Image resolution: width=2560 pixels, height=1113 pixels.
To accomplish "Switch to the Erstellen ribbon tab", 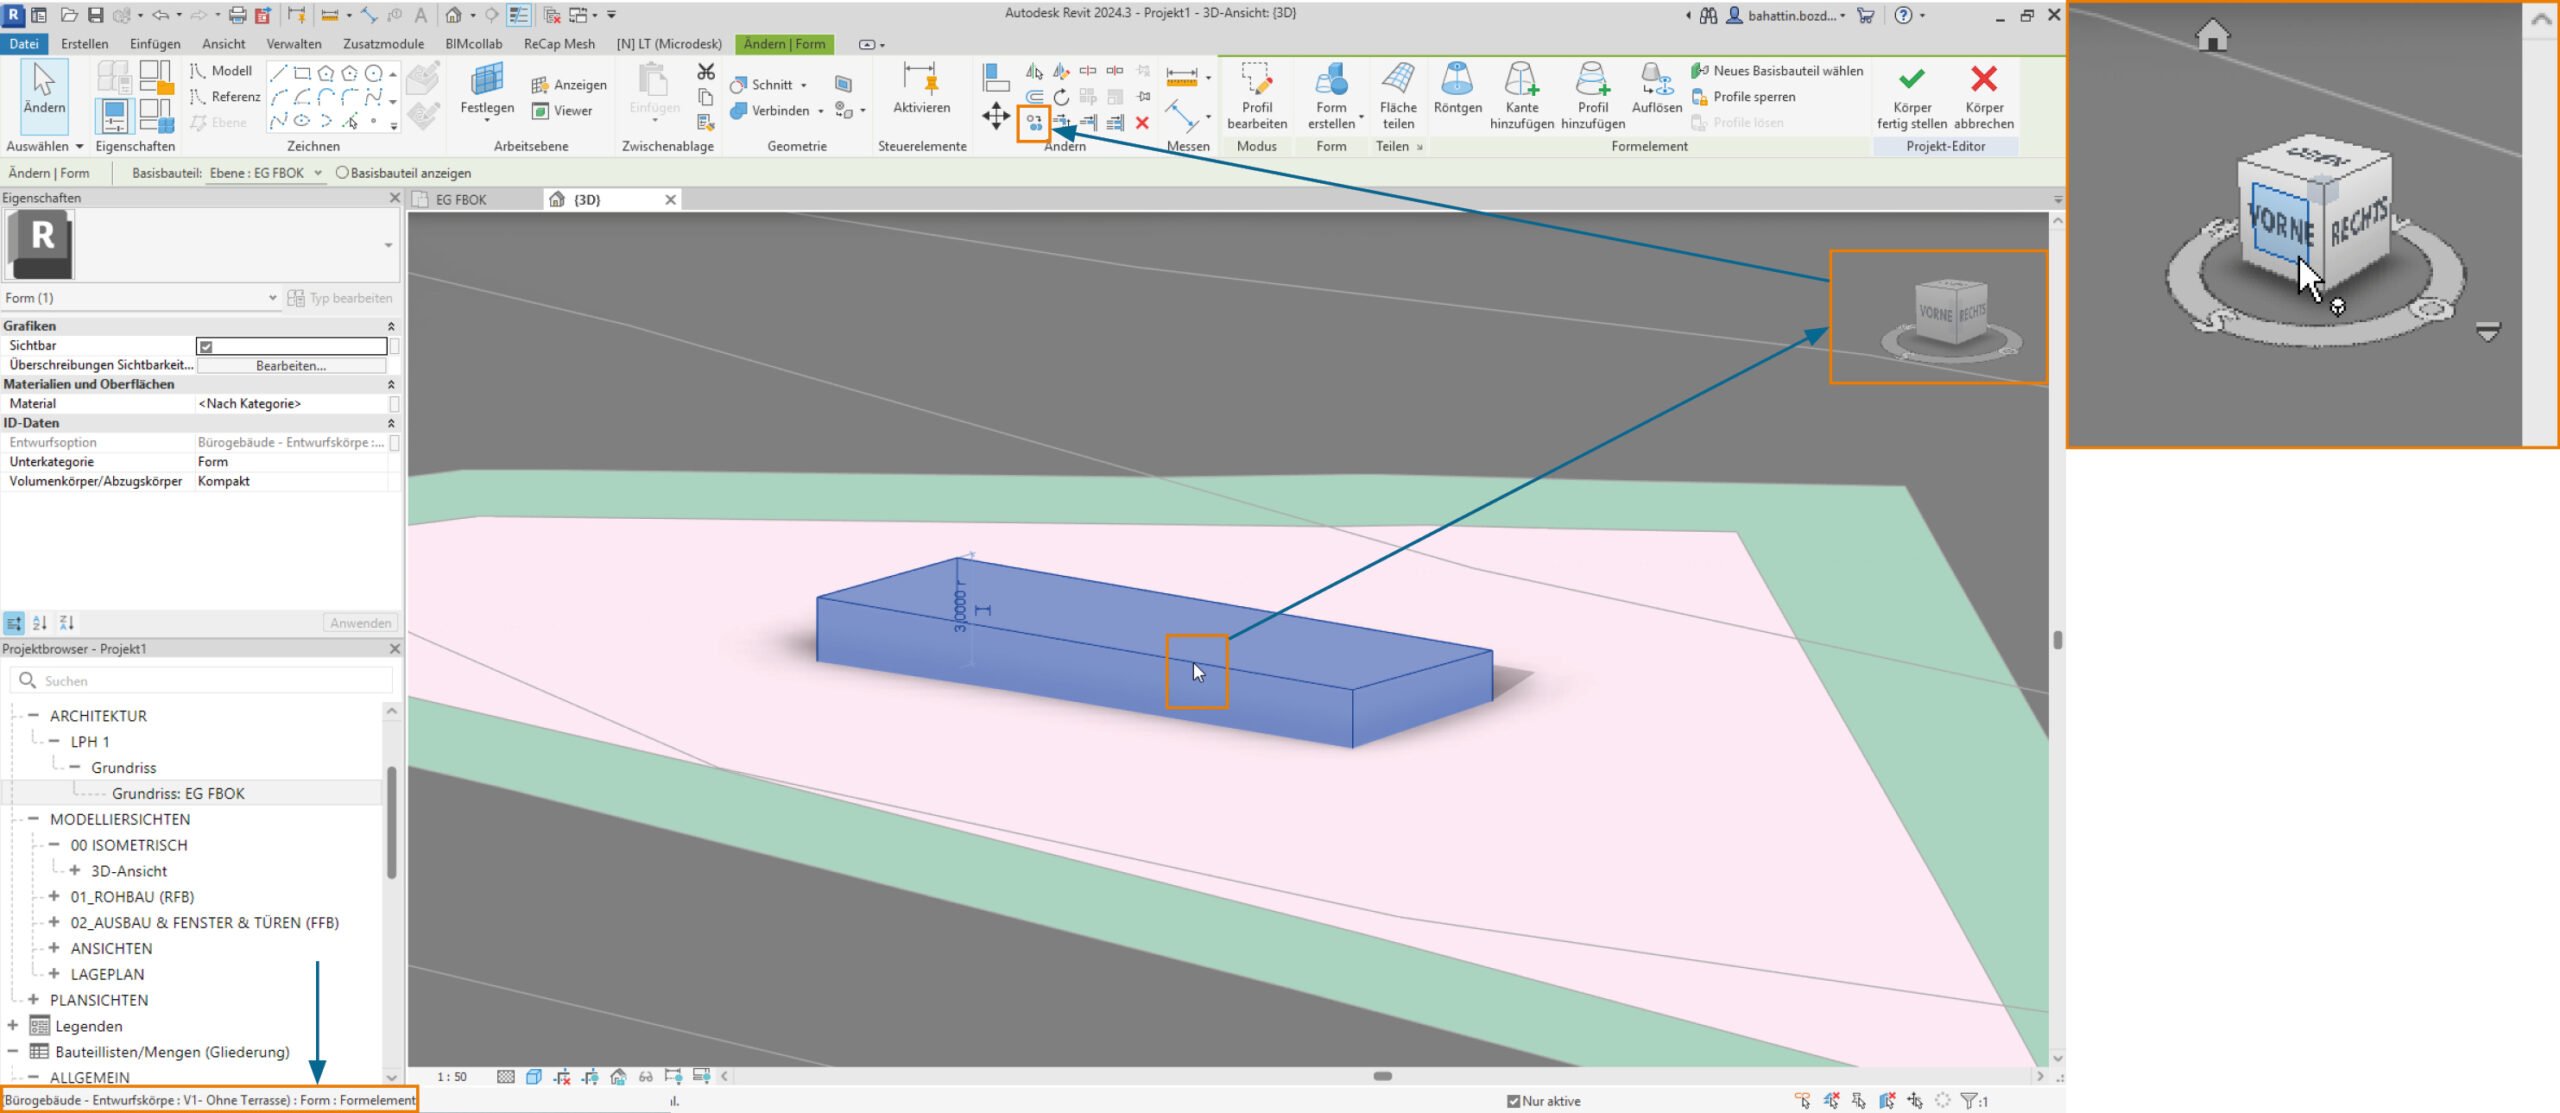I will [84, 44].
